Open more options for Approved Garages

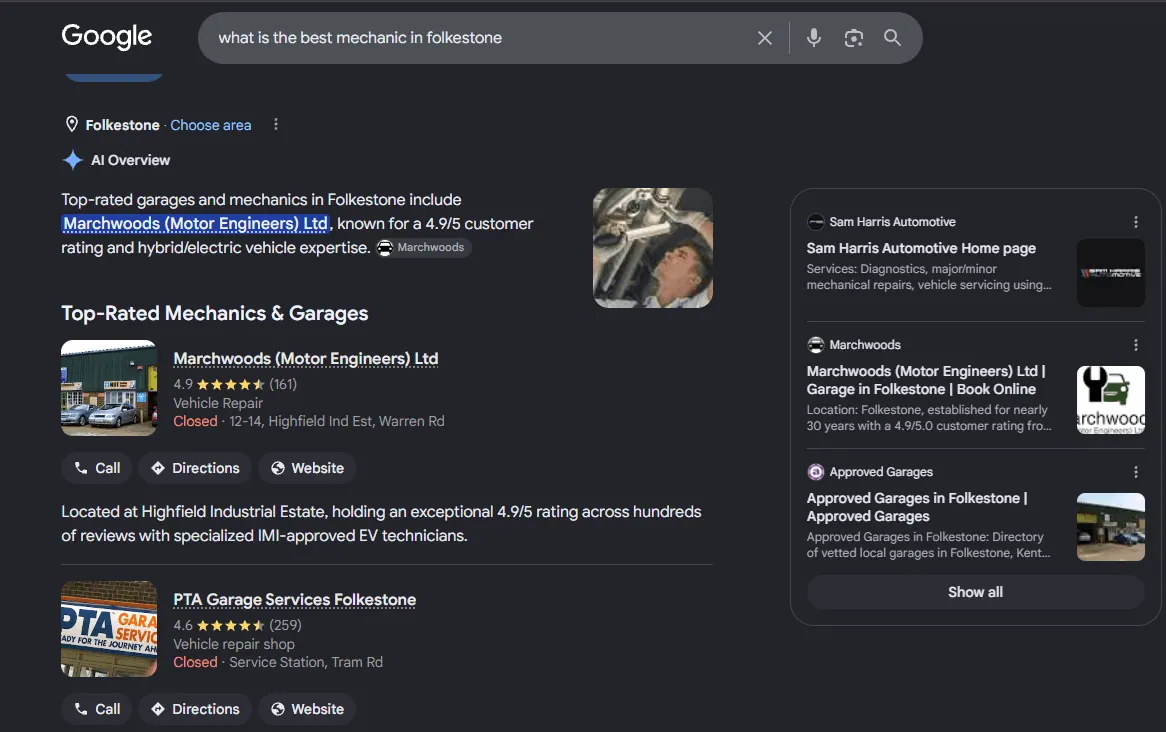1136,472
